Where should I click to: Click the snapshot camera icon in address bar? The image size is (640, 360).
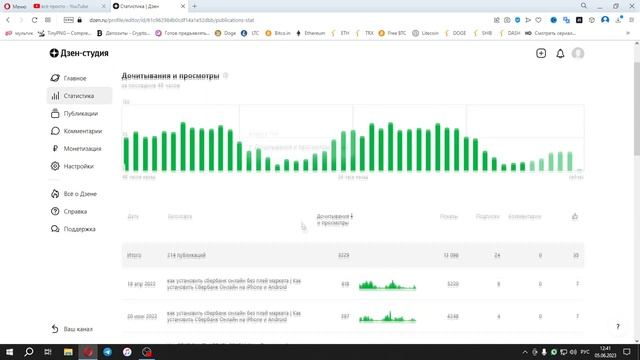point(507,20)
